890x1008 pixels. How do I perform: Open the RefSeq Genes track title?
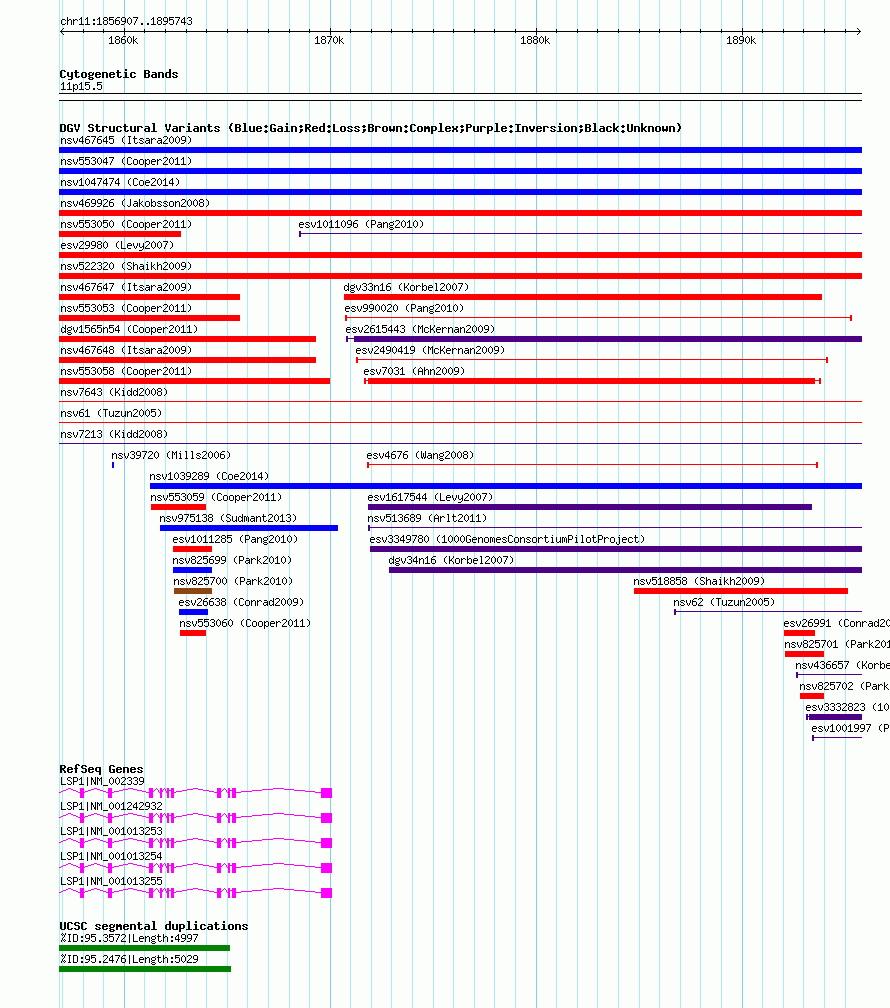102,770
